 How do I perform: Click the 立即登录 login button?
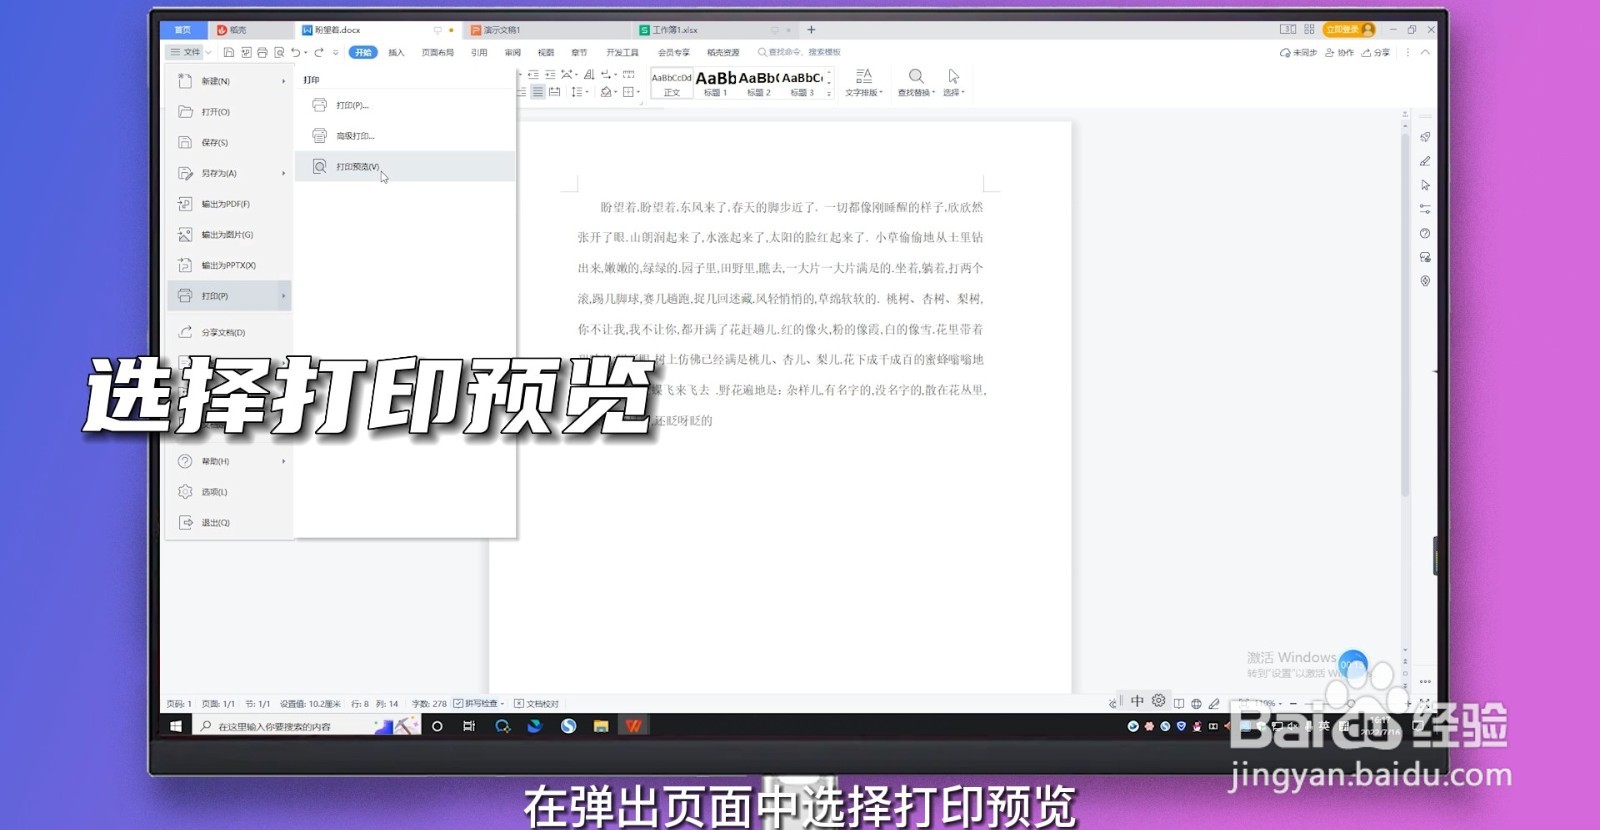(x=1349, y=30)
